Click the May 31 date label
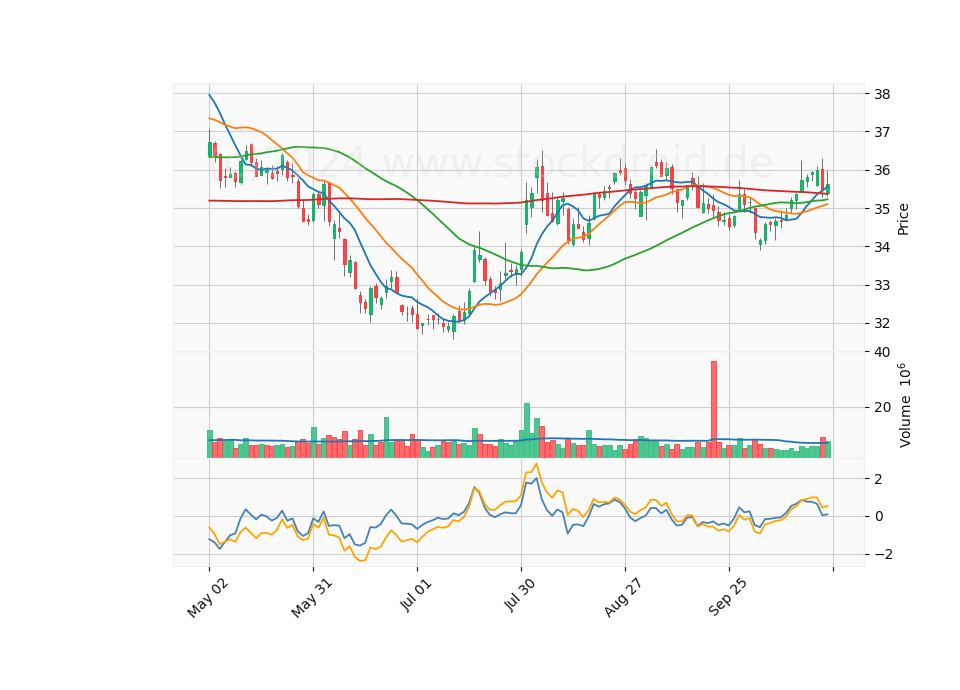The width and height of the screenshot is (960, 690). pos(312,598)
